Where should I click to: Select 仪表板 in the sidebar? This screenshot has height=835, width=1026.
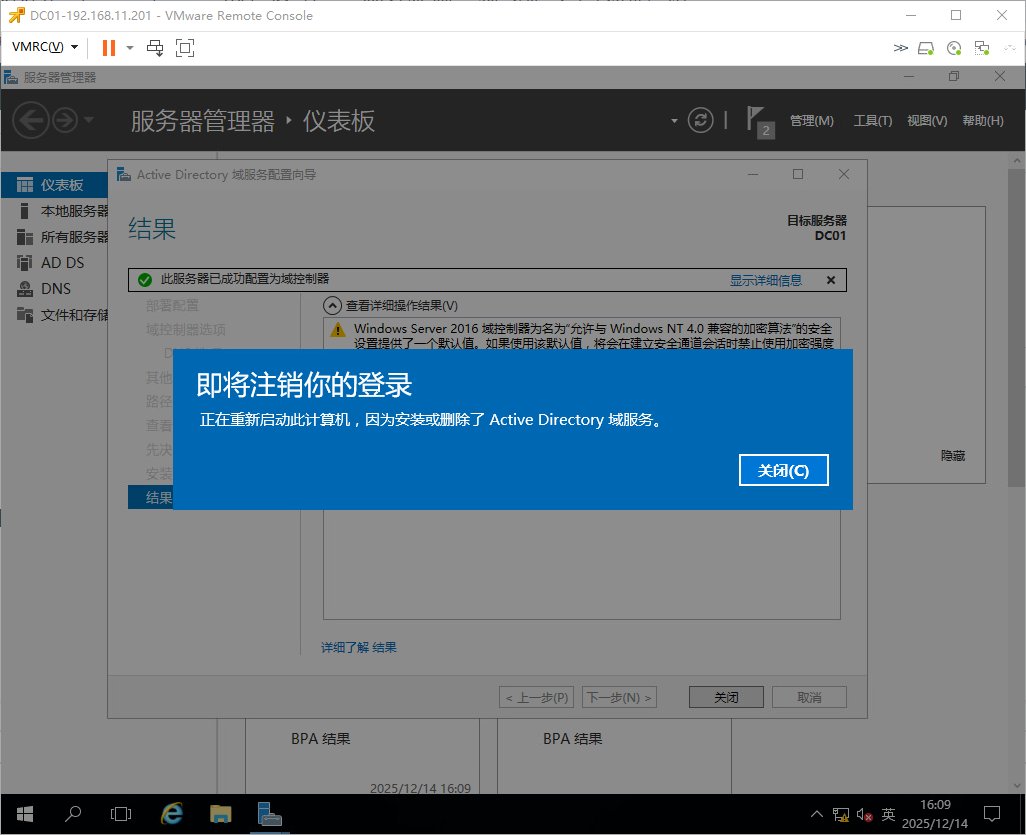[54, 185]
